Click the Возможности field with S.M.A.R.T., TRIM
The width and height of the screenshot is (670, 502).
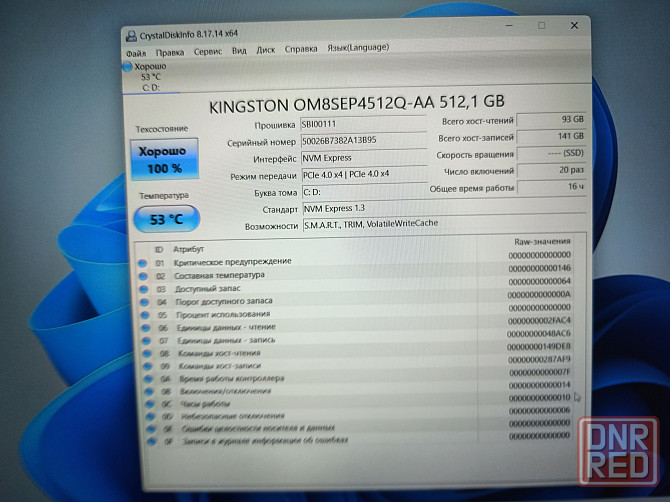444,223
